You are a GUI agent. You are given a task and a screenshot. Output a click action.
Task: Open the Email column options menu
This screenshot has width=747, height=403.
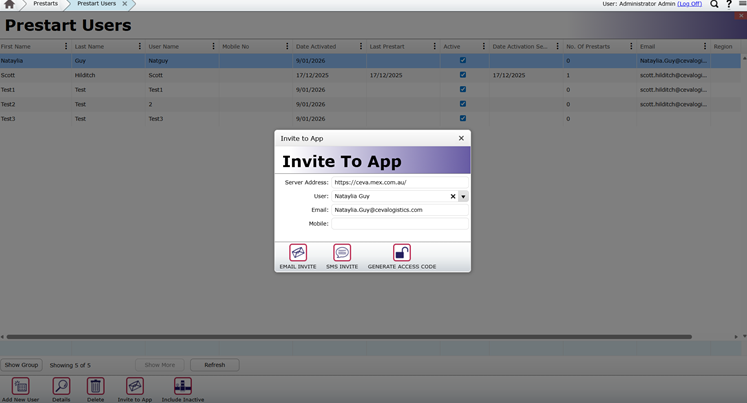(x=704, y=46)
